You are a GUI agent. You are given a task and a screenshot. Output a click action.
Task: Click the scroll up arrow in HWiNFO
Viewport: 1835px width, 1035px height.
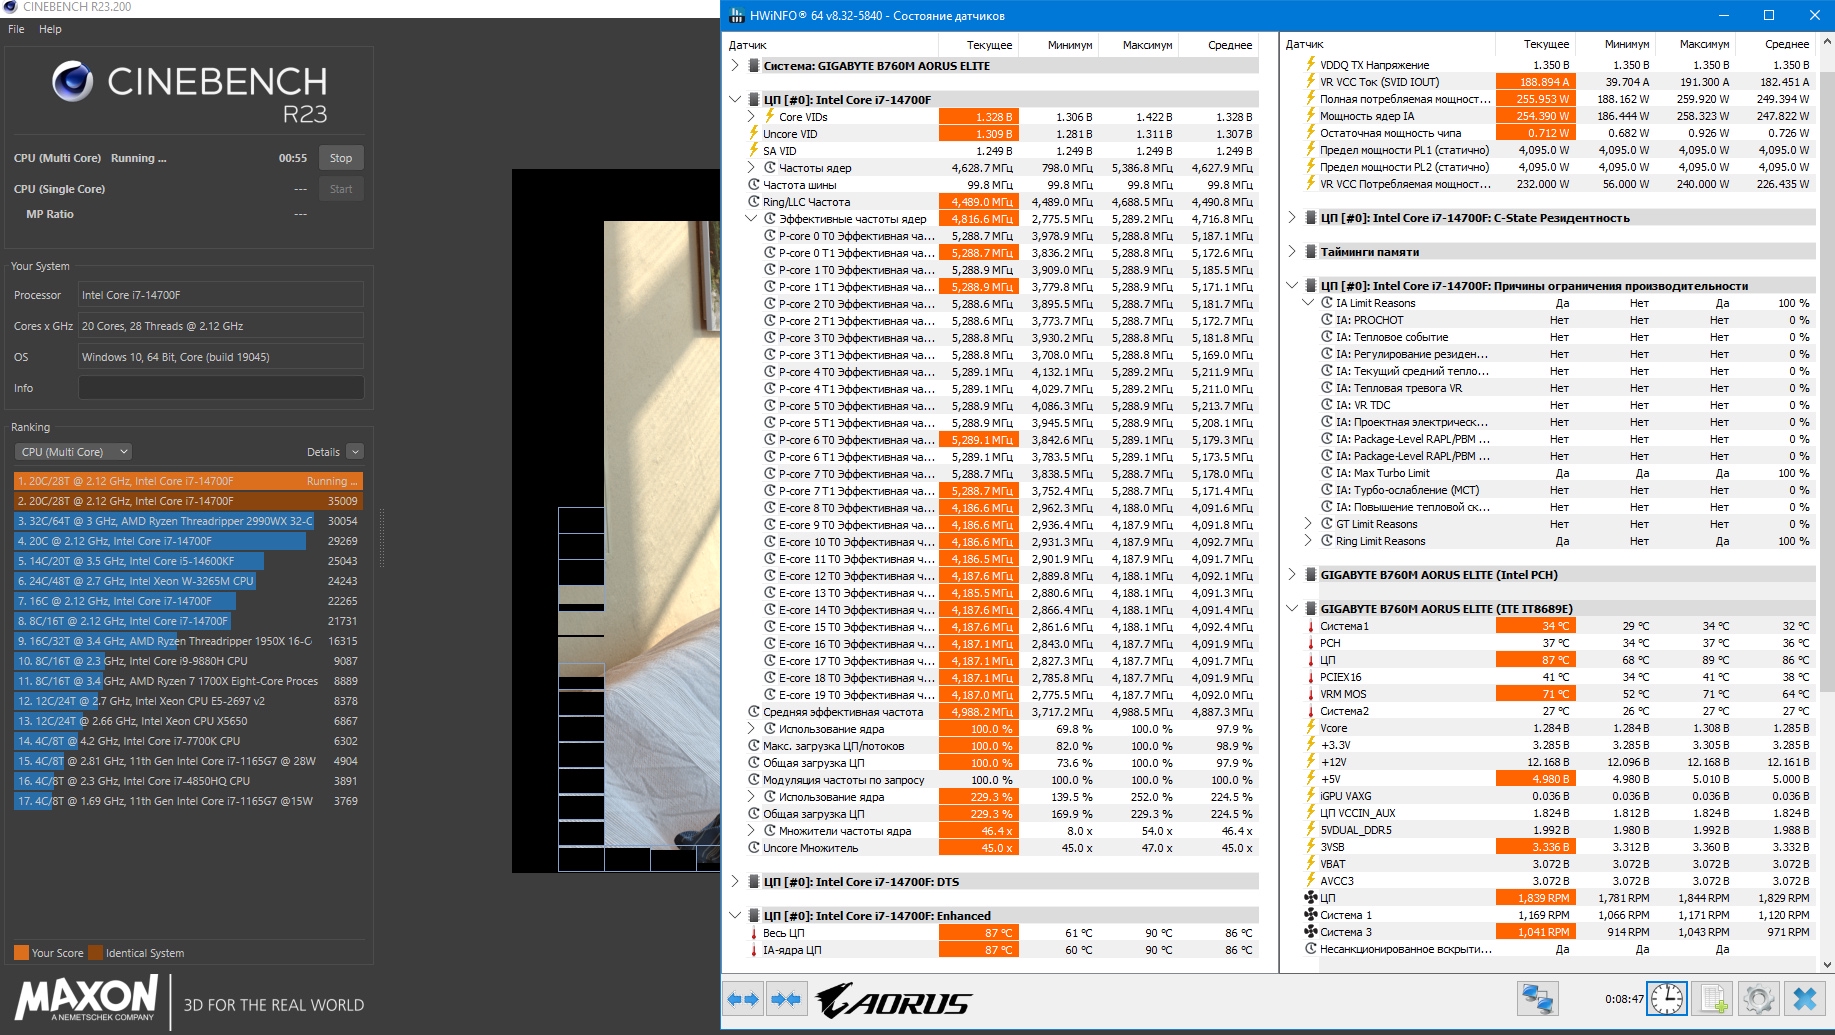pyautogui.click(x=1827, y=43)
